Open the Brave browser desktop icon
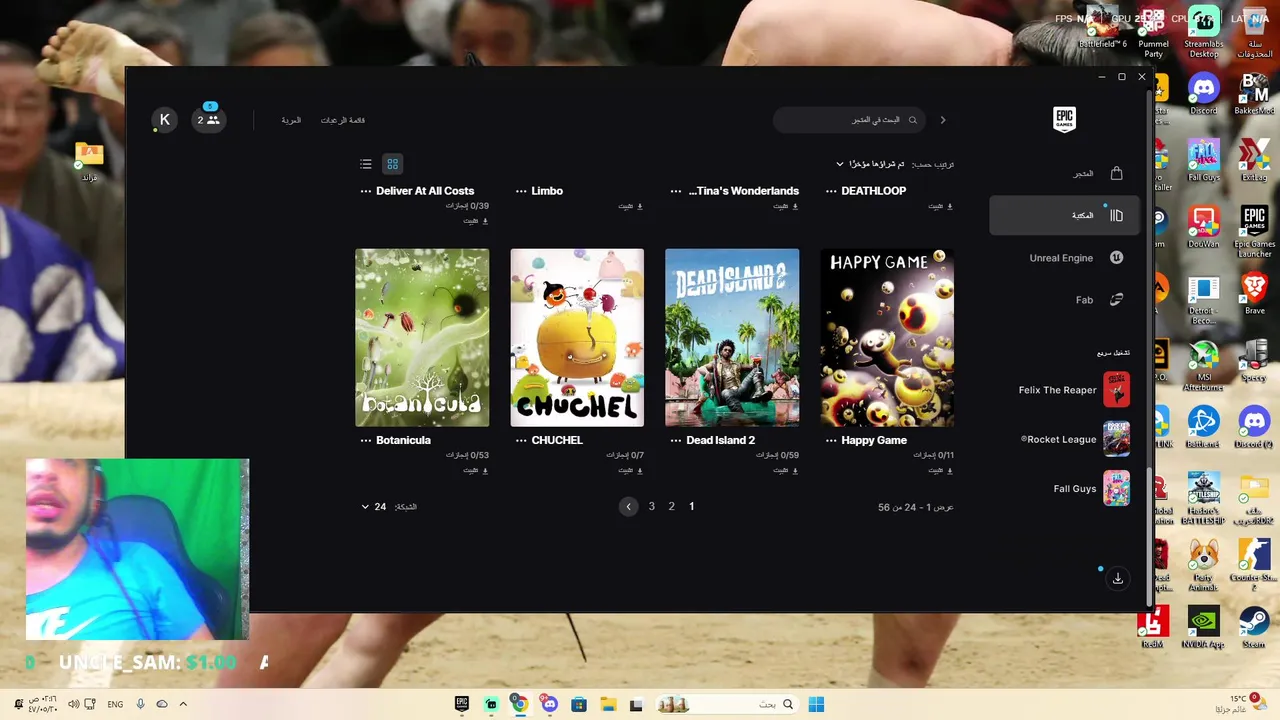This screenshot has width=1280, height=720. click(x=1254, y=295)
